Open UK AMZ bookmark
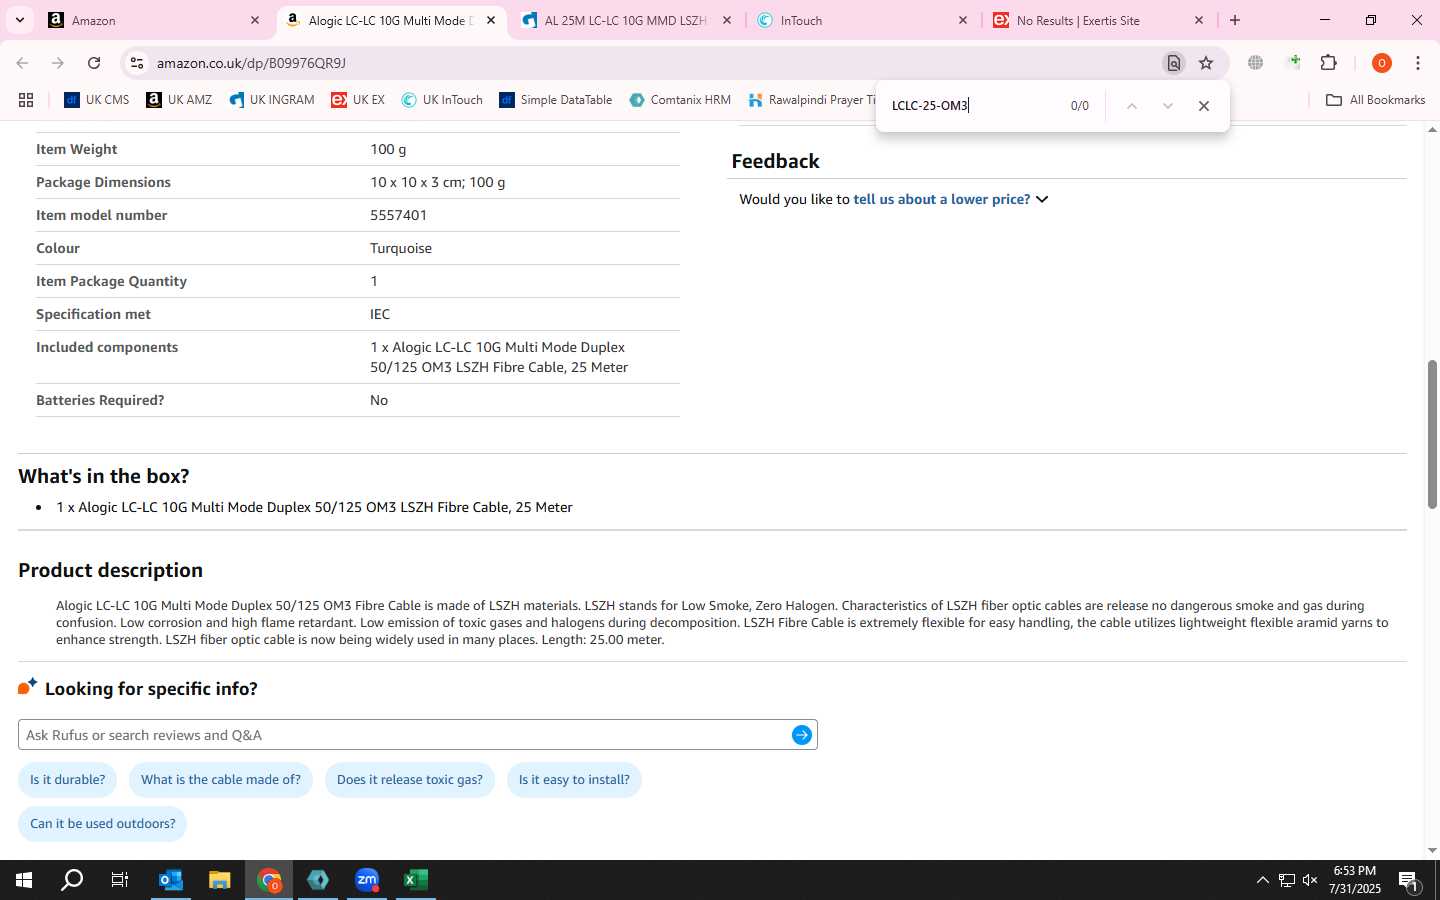1440x900 pixels. pyautogui.click(x=179, y=100)
